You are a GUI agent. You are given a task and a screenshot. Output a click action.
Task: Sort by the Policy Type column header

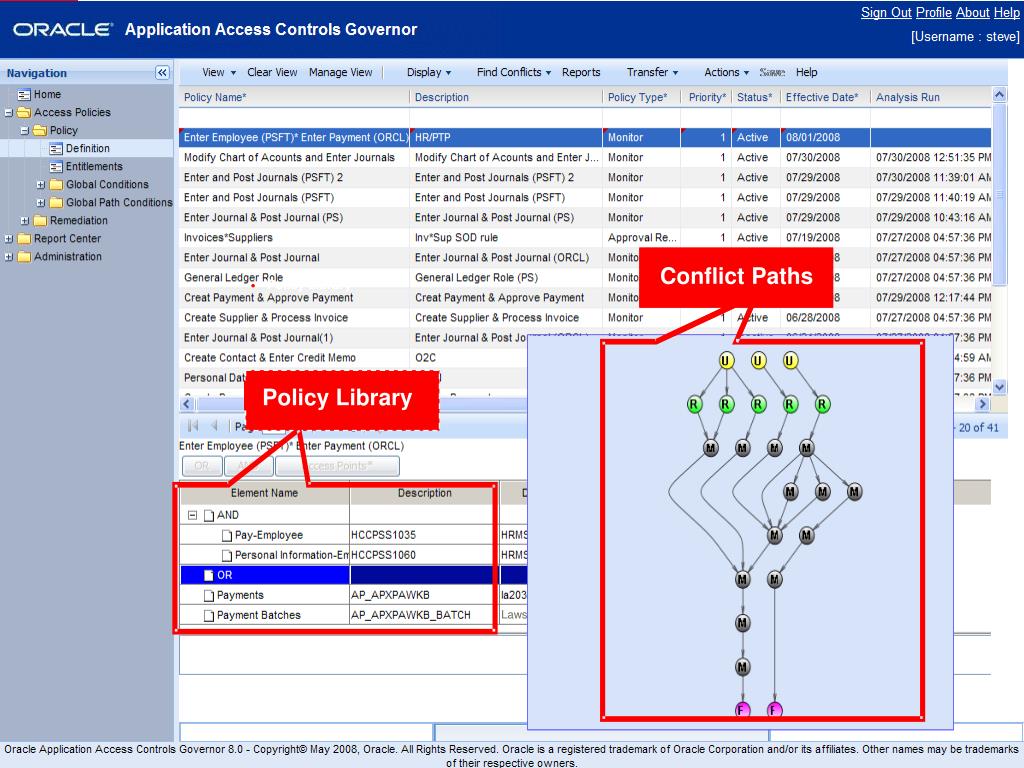pos(641,97)
